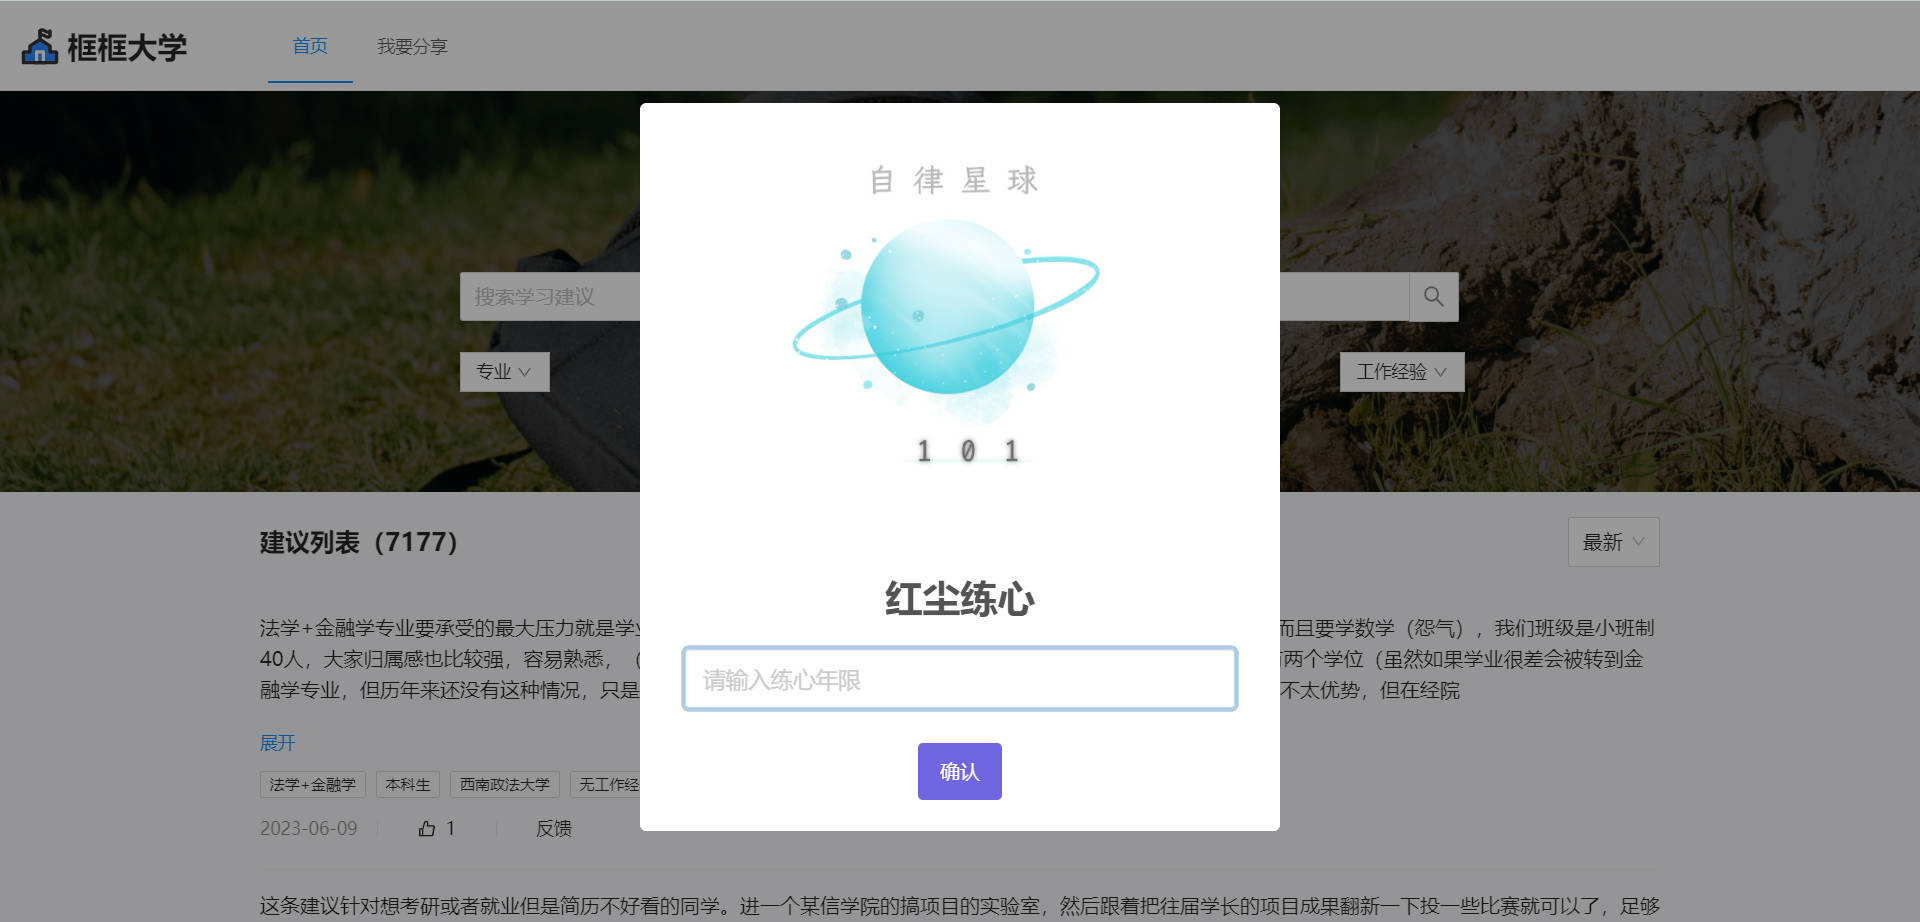Click the 西南政法大学 tag
This screenshot has height=922, width=1920.
504,785
